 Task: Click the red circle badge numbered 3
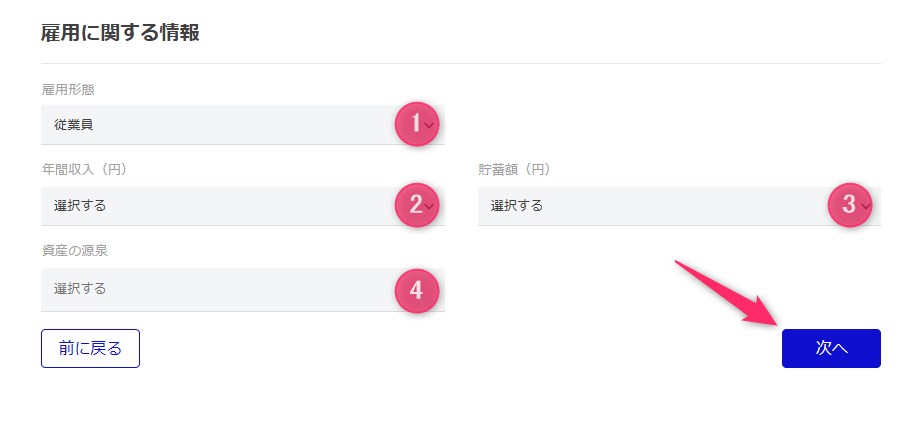pyautogui.click(x=848, y=205)
